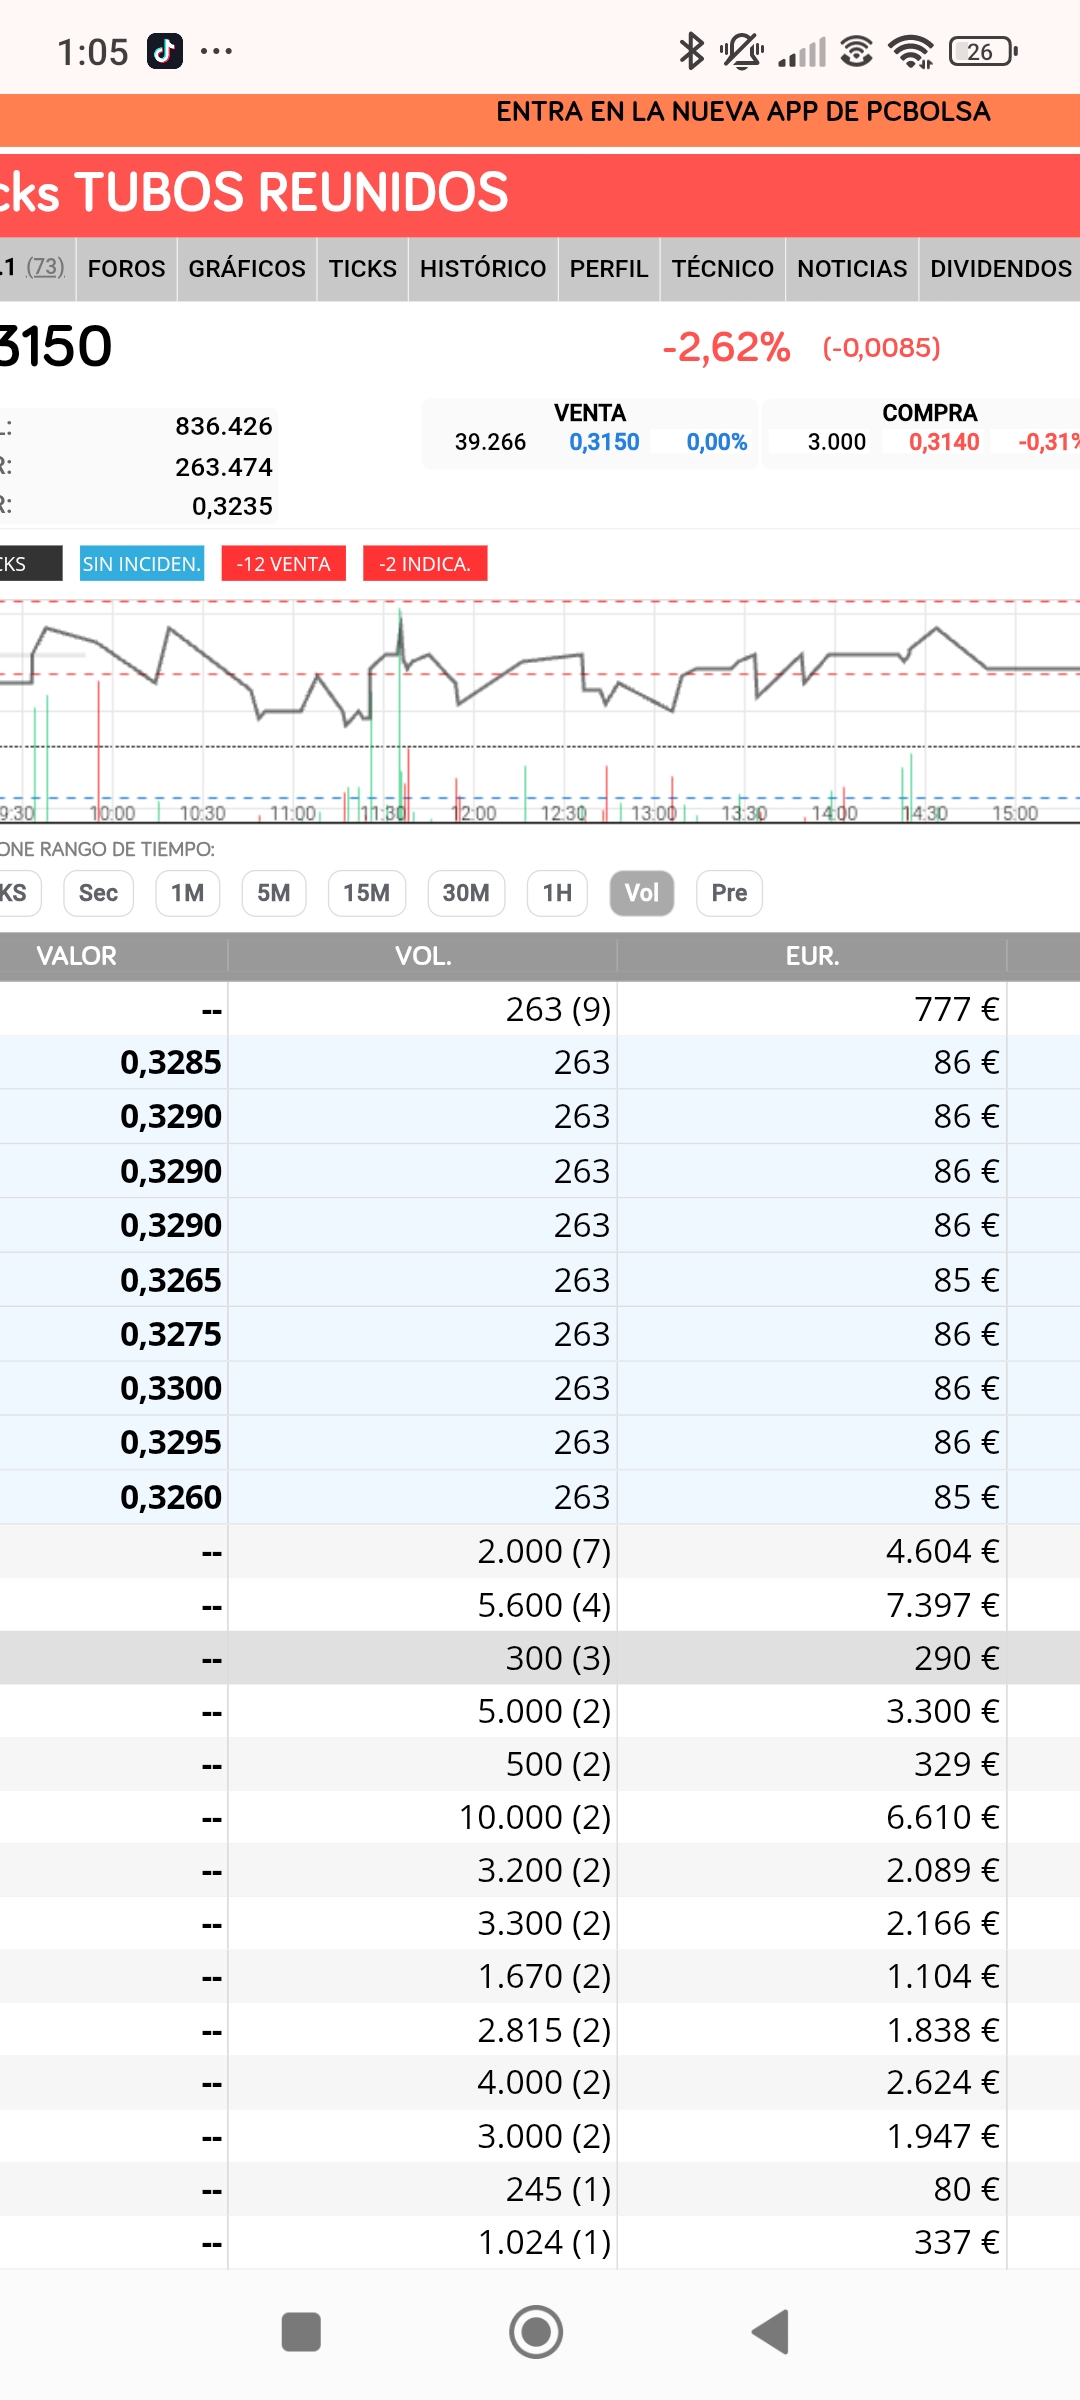Tap the SIN INCIDEN. blue badge
This screenshot has height=2400, width=1080.
click(142, 564)
